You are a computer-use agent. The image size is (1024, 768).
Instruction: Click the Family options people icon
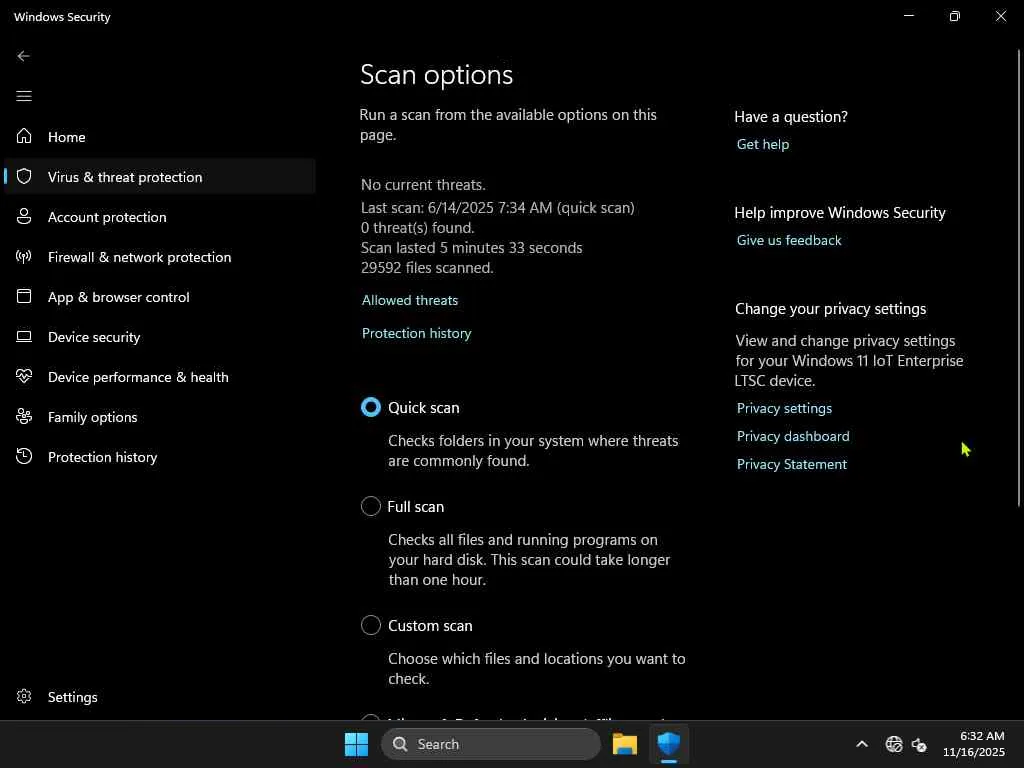[x=24, y=416]
